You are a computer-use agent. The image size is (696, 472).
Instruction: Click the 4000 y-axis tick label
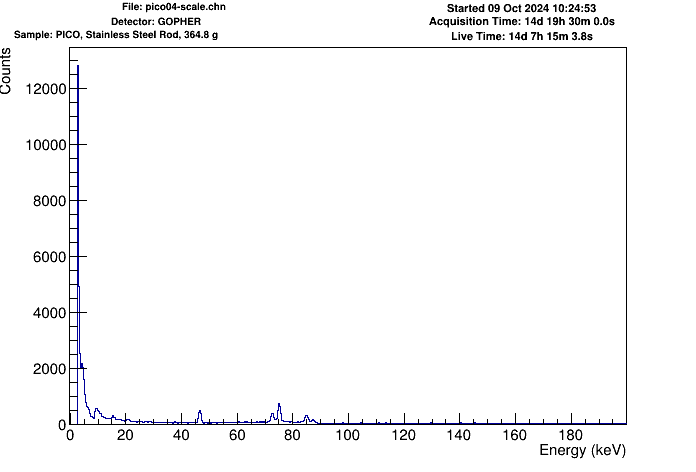49,313
